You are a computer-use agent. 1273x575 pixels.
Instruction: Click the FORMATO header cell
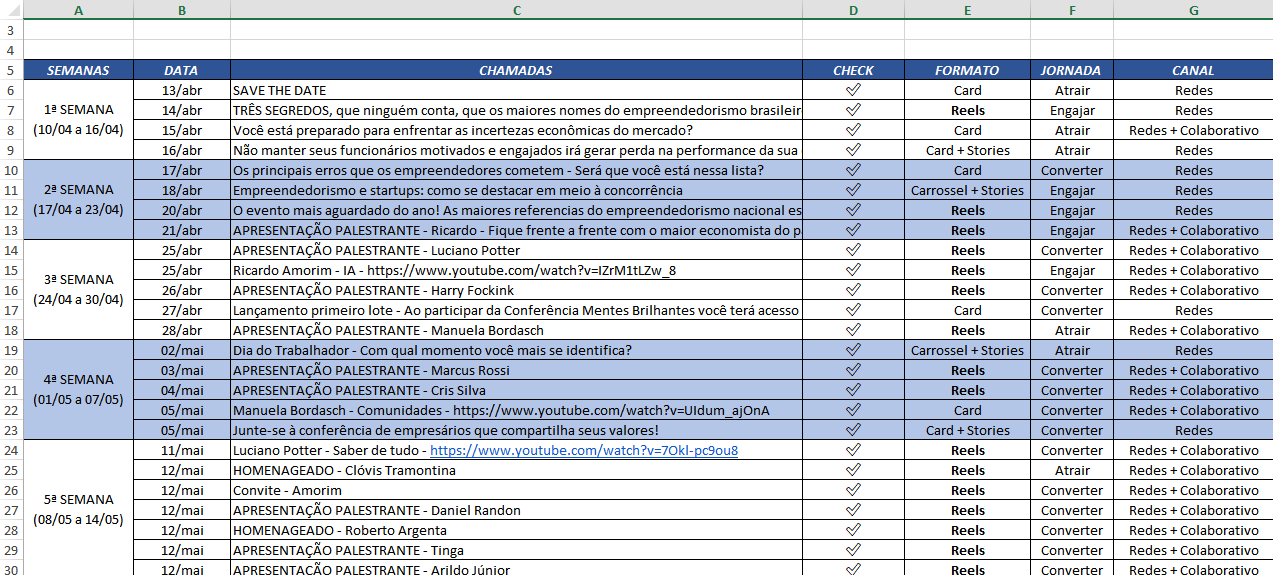tap(967, 70)
